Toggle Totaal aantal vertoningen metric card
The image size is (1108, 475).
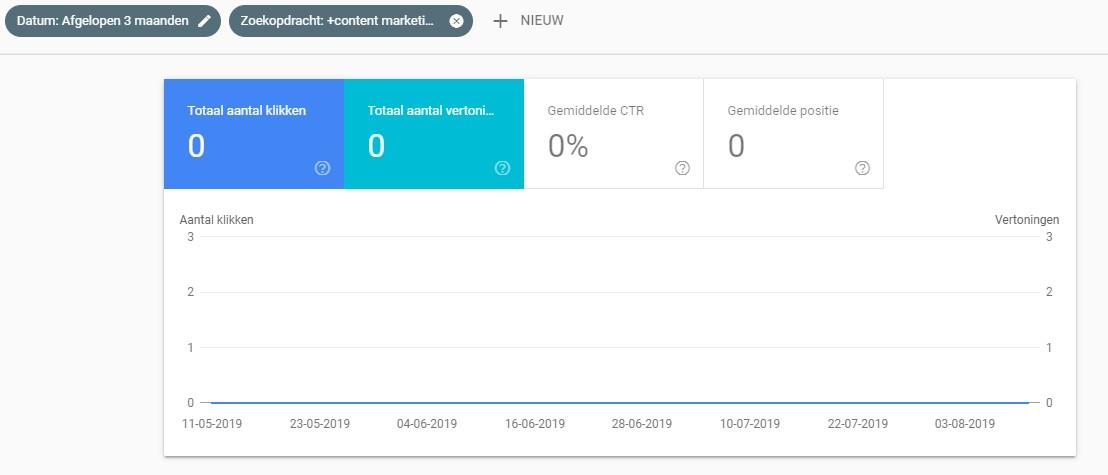tap(434, 134)
